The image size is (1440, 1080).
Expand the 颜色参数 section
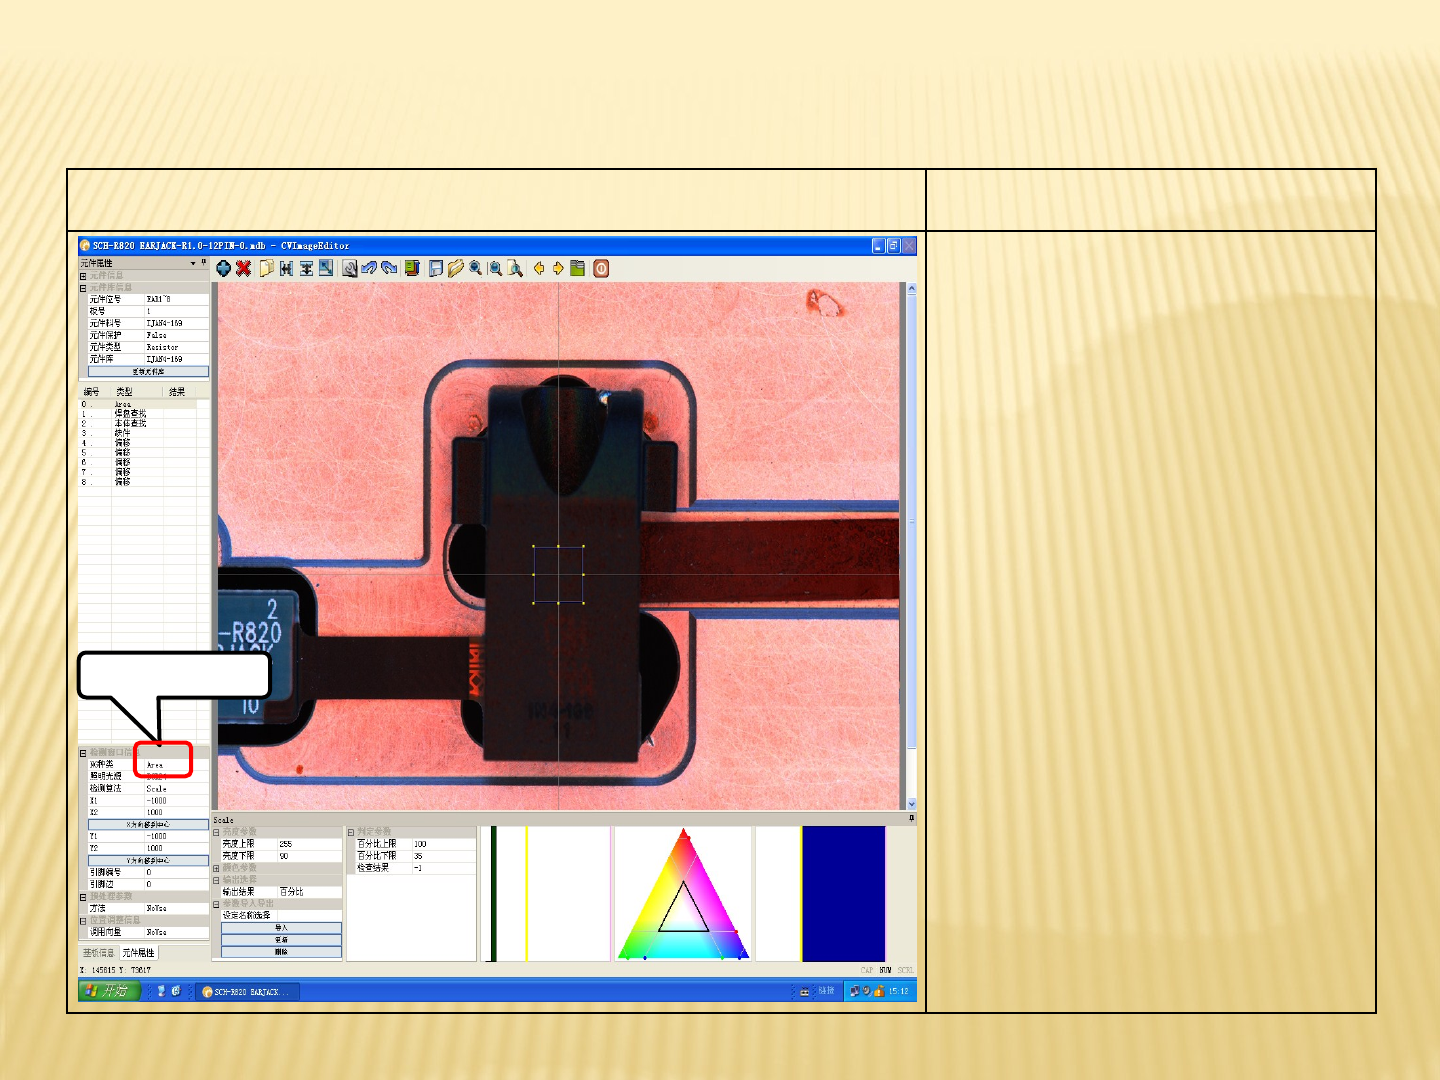pyautogui.click(x=216, y=868)
